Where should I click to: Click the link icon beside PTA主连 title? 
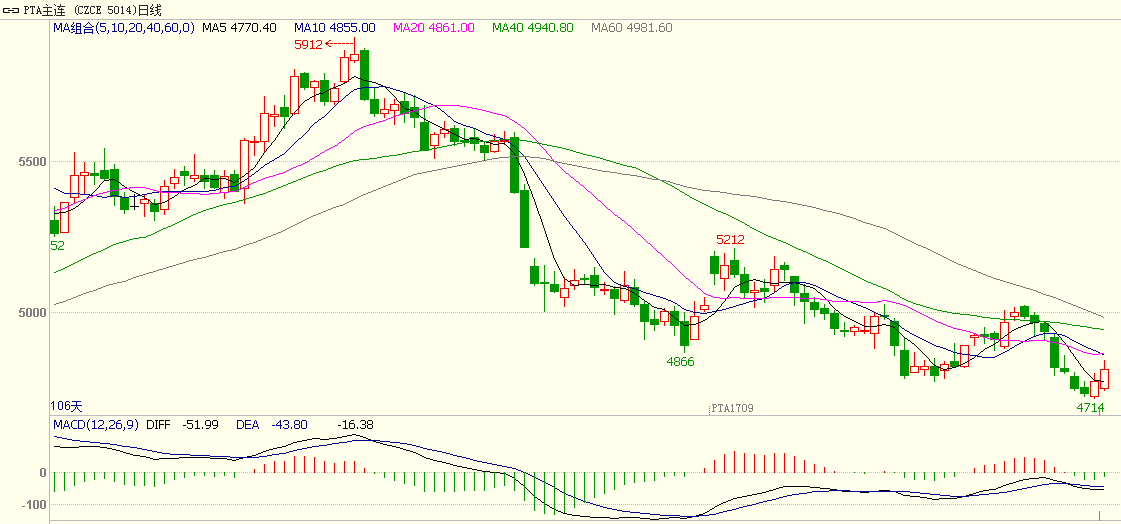click(x=12, y=10)
